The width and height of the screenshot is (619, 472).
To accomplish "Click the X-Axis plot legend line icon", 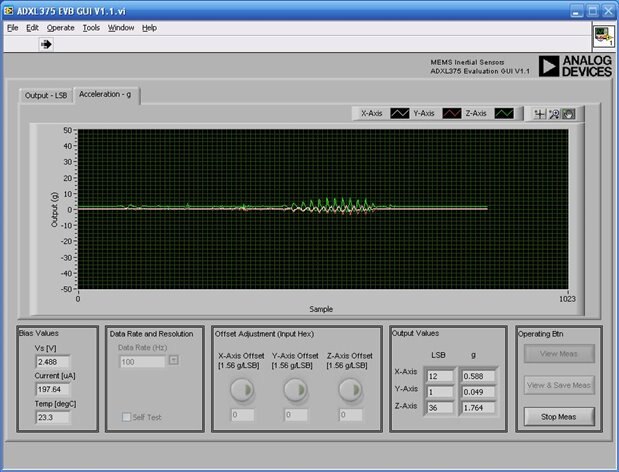I will pyautogui.click(x=400, y=114).
